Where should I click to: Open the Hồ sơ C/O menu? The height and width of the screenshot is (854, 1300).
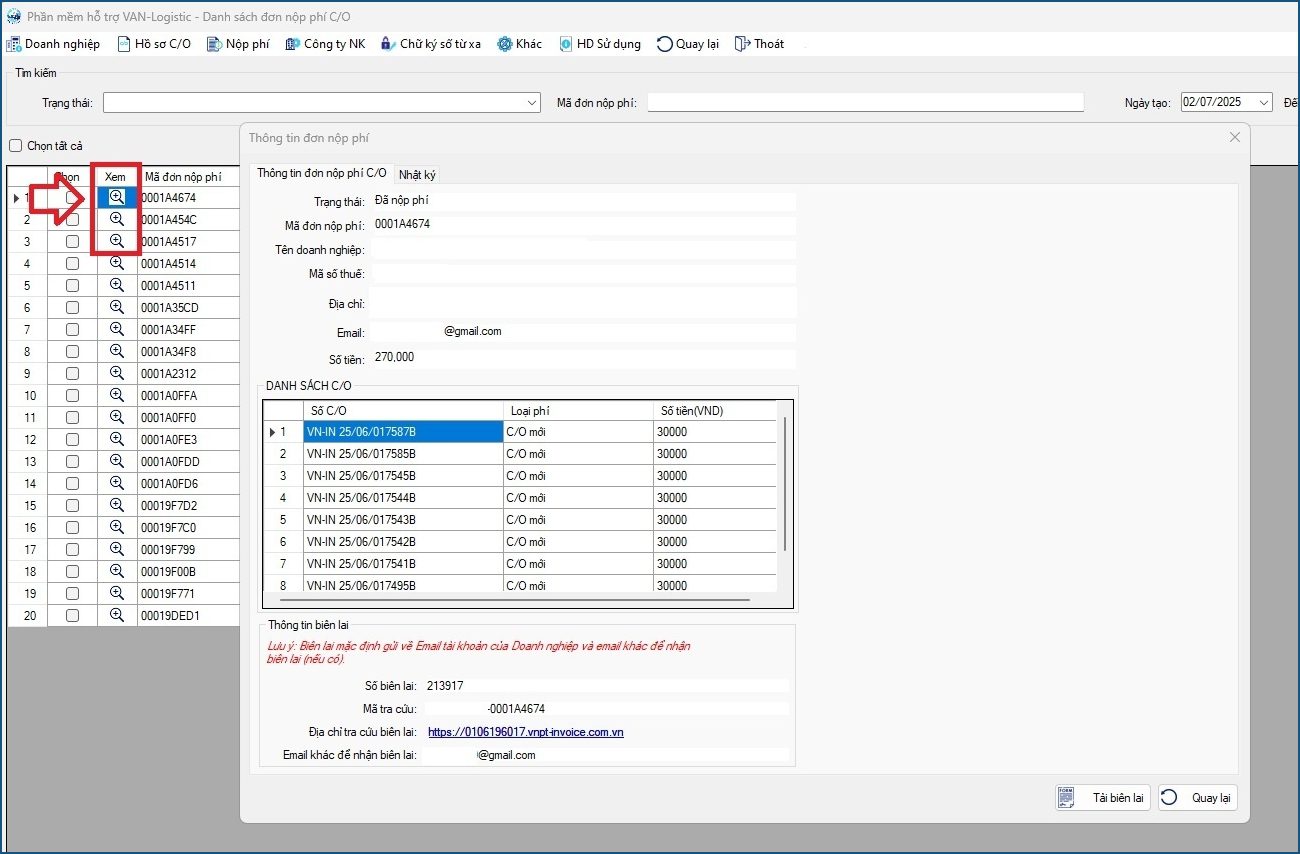[x=154, y=44]
